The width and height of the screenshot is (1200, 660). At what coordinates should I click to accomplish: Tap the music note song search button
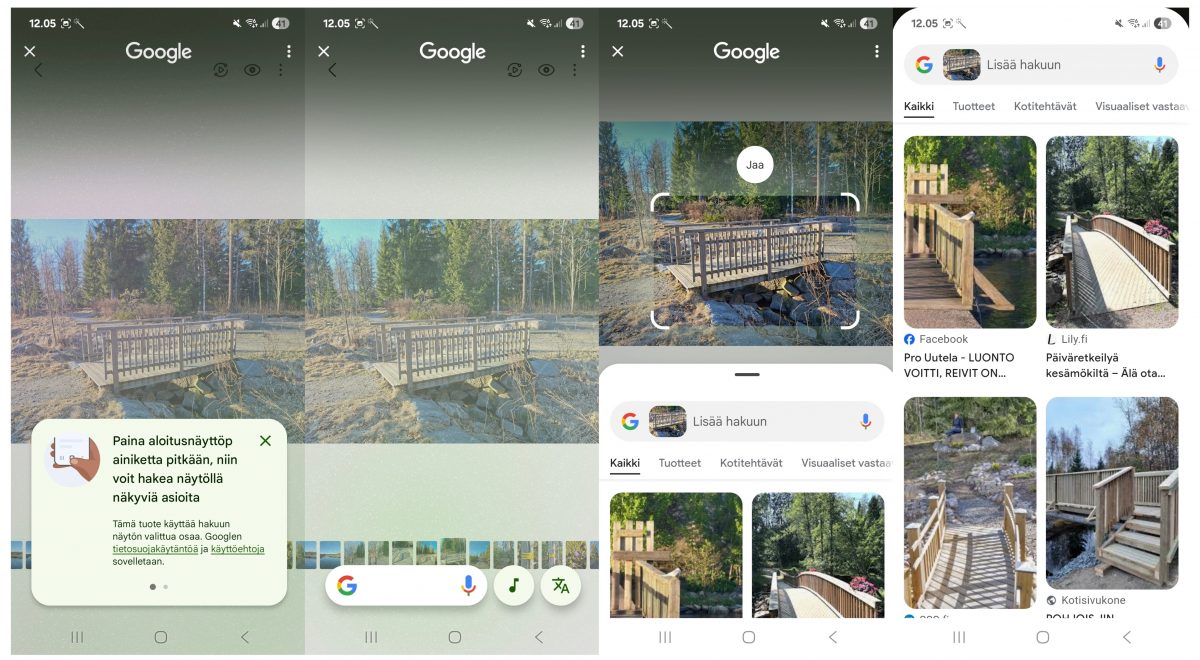coord(514,585)
